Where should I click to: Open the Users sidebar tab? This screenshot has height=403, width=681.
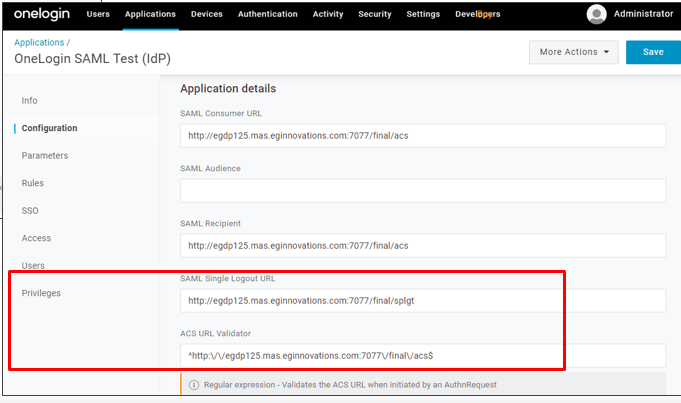click(x=33, y=265)
